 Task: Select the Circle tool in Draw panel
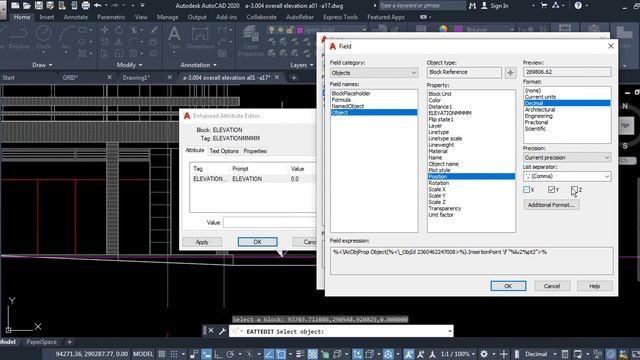click(x=43, y=38)
